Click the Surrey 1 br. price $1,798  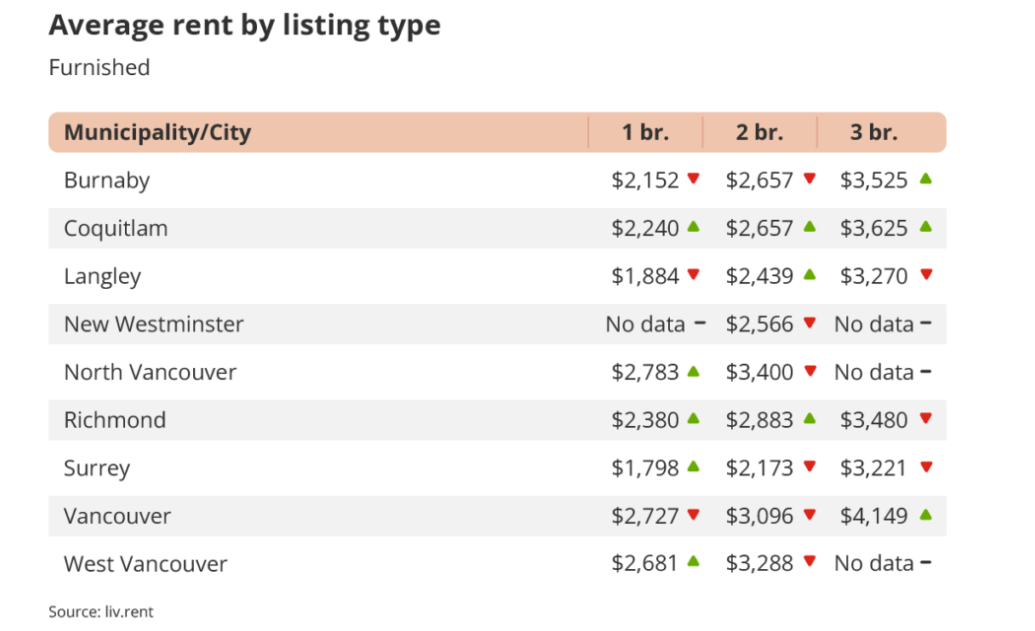point(645,468)
